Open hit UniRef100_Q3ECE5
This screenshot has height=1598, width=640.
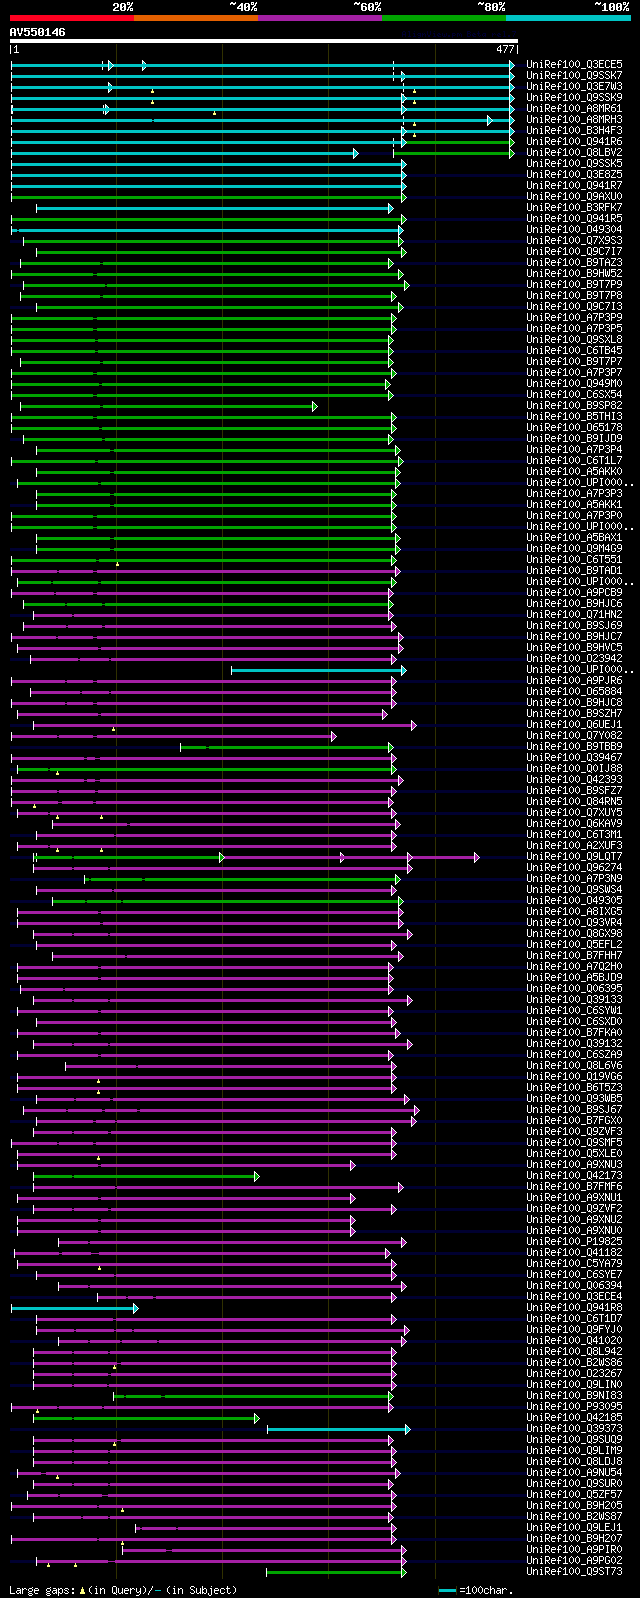(x=574, y=64)
